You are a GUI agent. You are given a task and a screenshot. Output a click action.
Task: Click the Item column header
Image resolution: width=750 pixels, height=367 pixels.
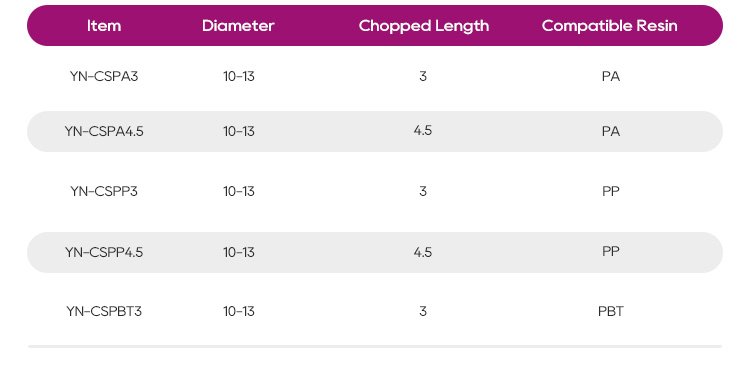click(x=104, y=26)
